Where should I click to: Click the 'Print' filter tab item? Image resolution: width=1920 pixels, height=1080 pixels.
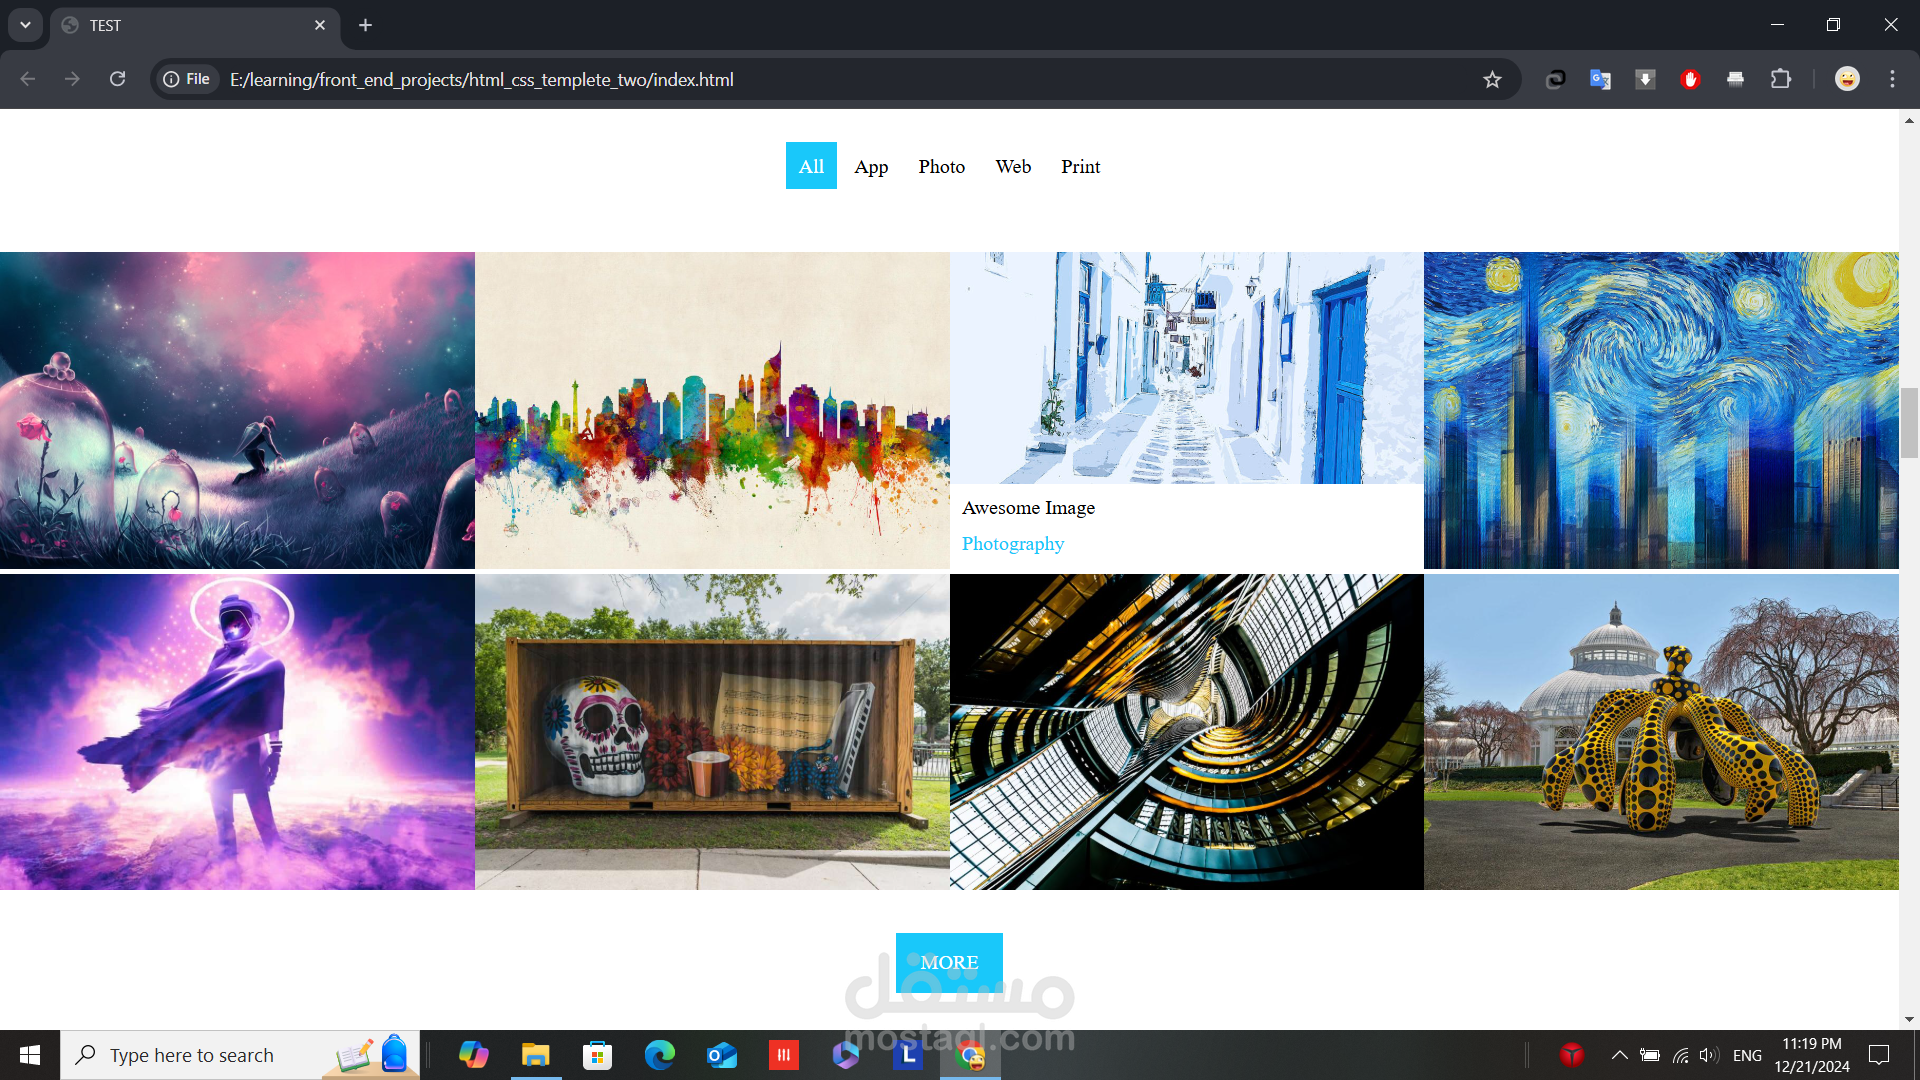click(1080, 165)
